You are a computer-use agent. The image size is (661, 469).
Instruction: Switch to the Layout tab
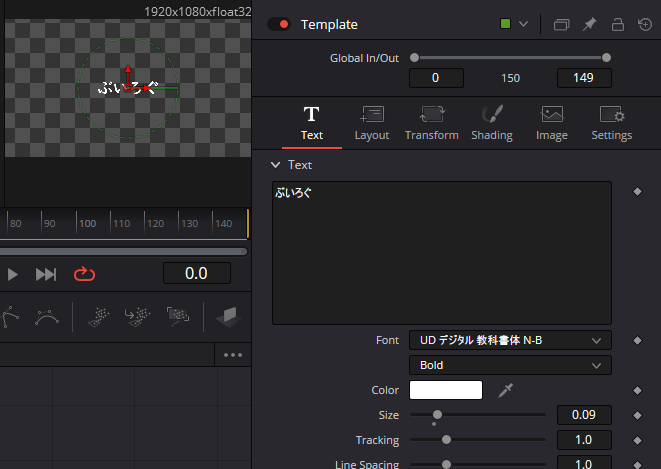pyautogui.click(x=372, y=123)
